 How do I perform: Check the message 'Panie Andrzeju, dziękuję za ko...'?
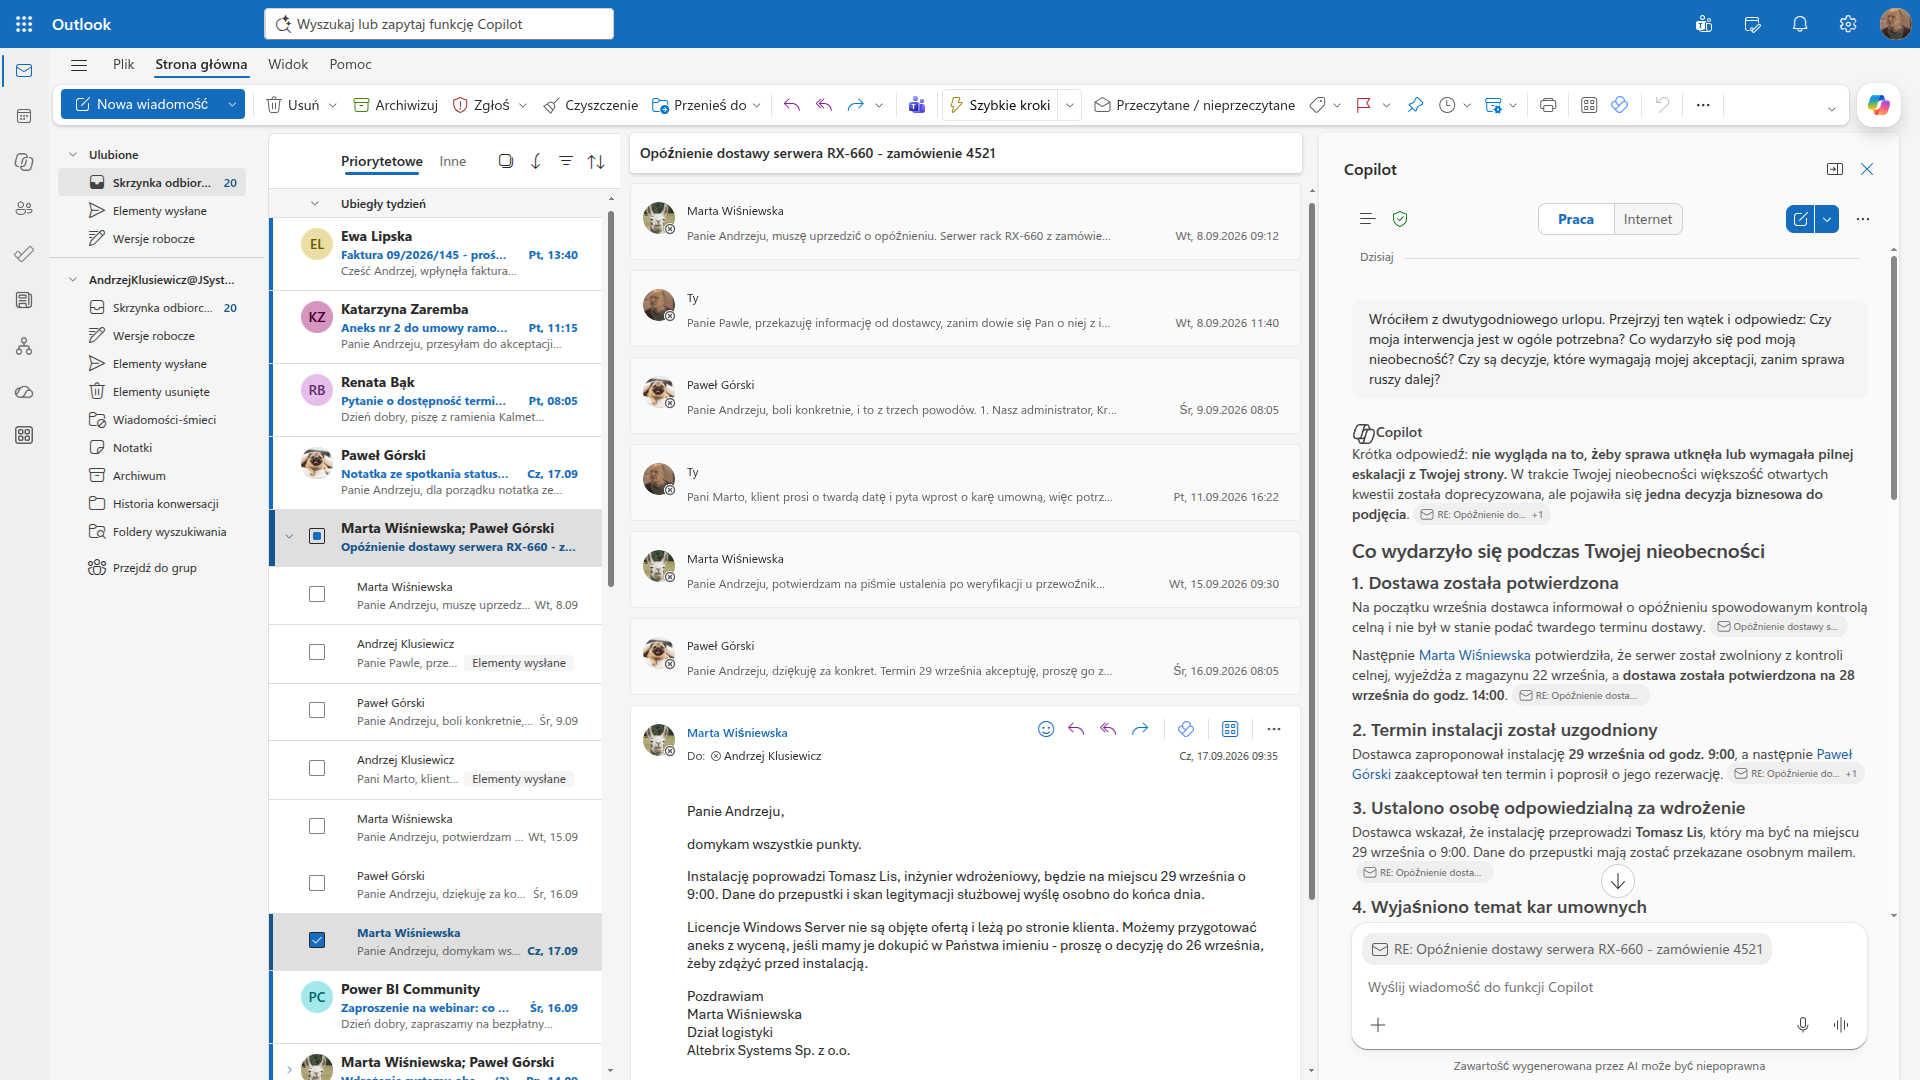coord(317,884)
